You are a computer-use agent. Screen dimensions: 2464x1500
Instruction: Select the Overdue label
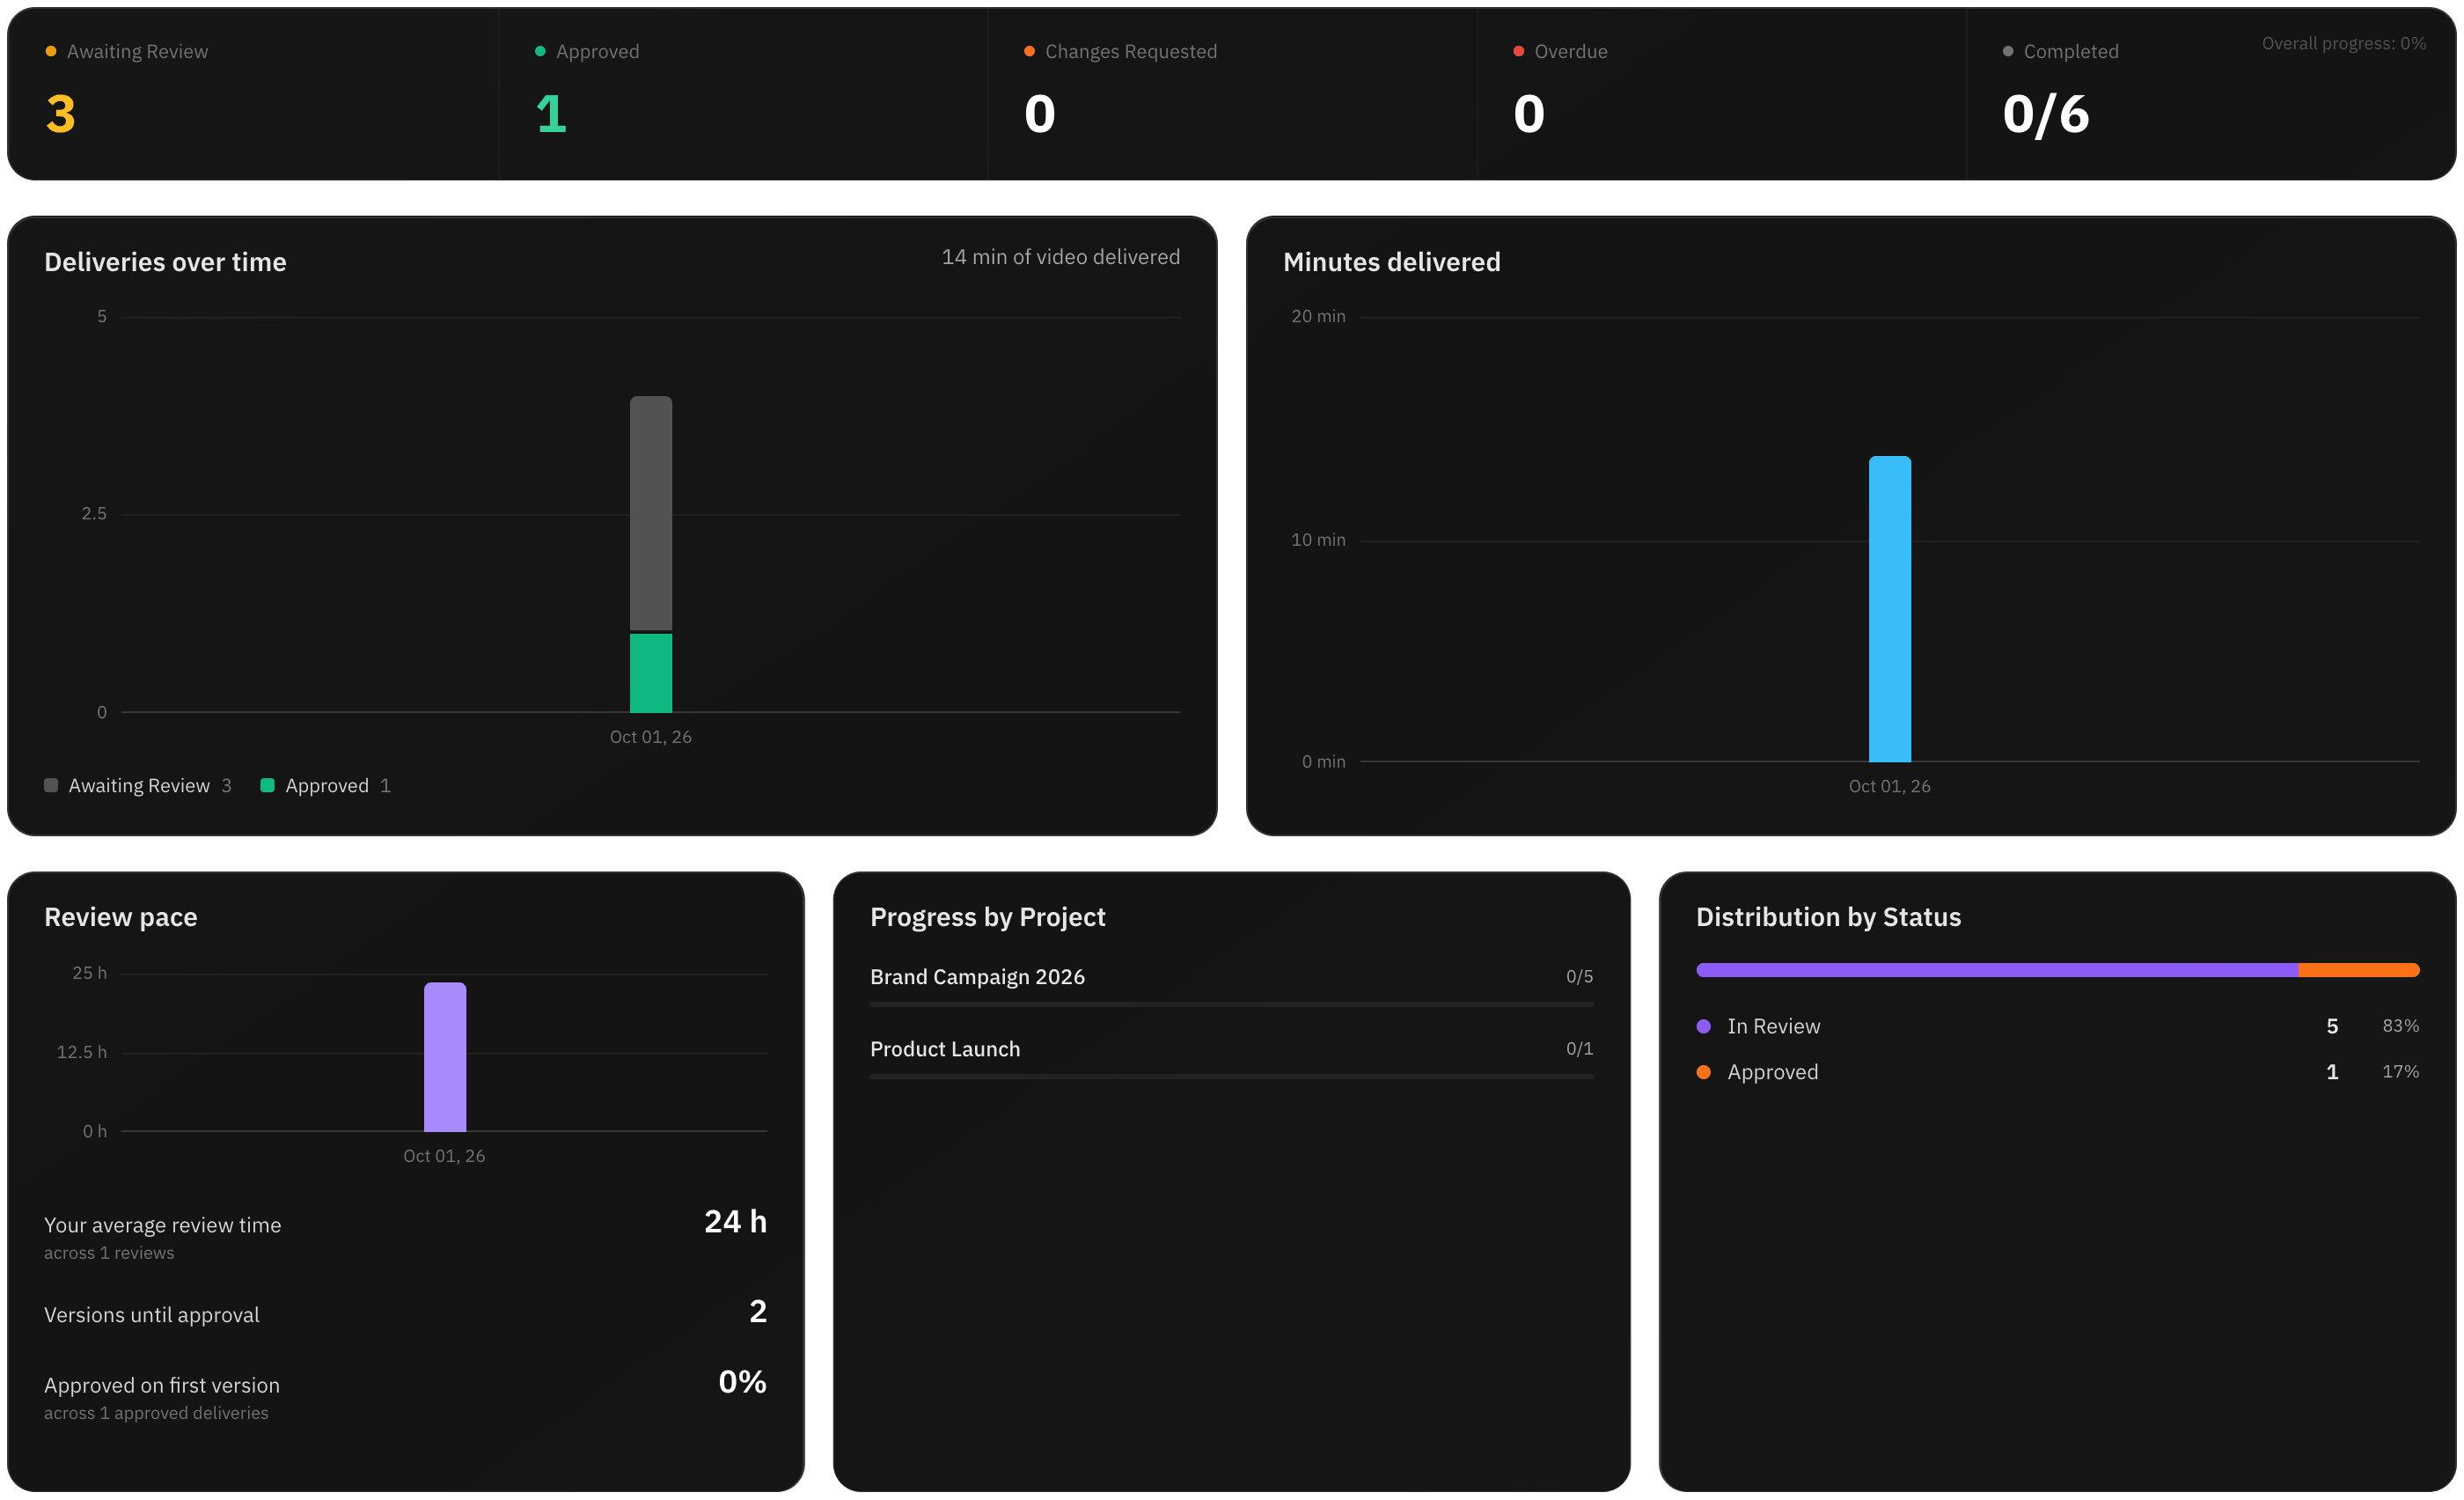point(1571,51)
